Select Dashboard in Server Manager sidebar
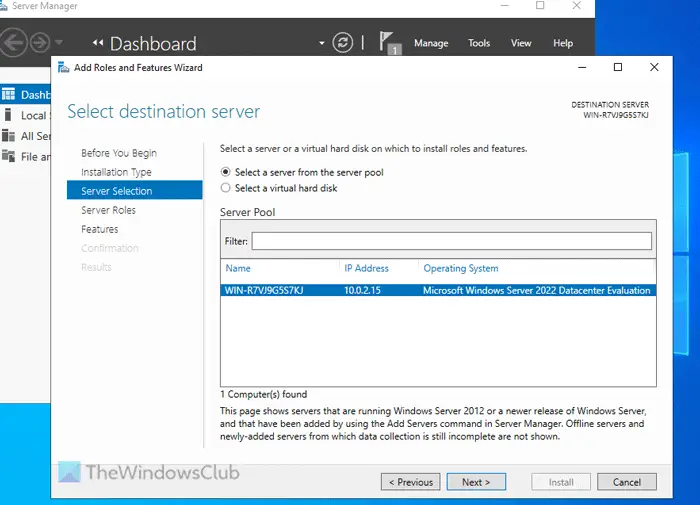Viewport: 700px width, 505px height. click(25, 95)
